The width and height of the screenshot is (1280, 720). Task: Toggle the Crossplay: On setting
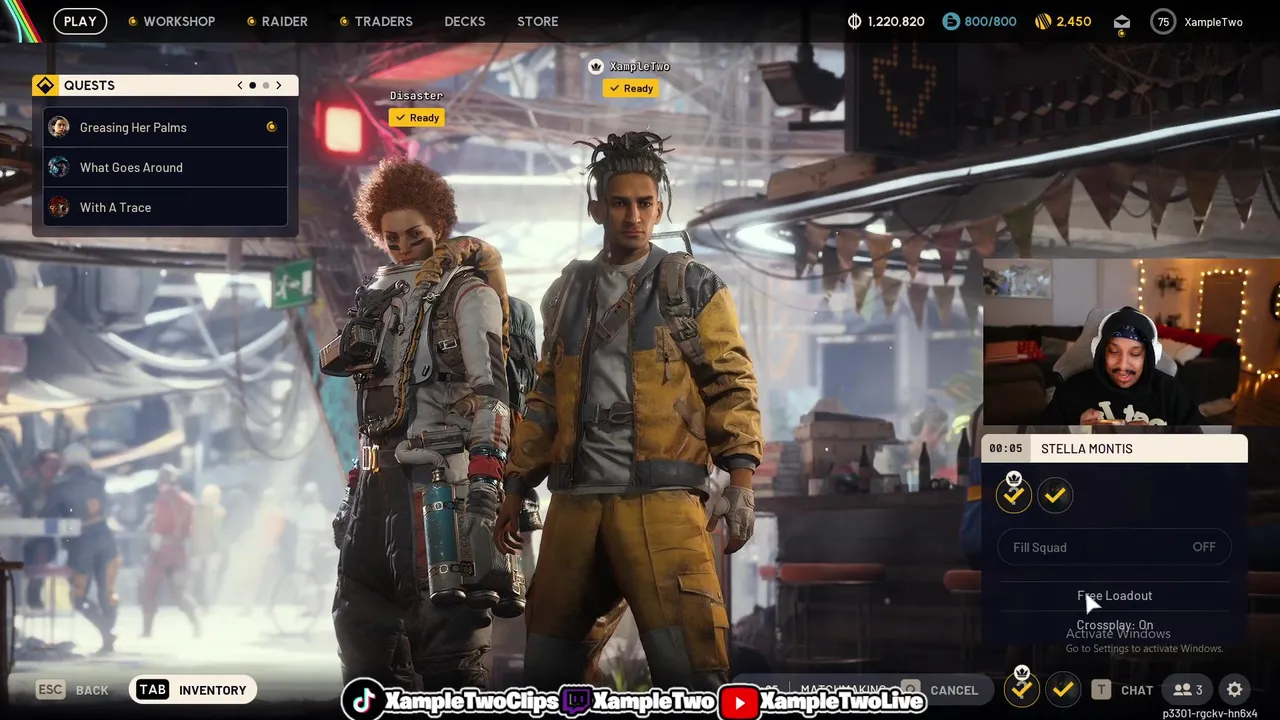pos(1114,625)
